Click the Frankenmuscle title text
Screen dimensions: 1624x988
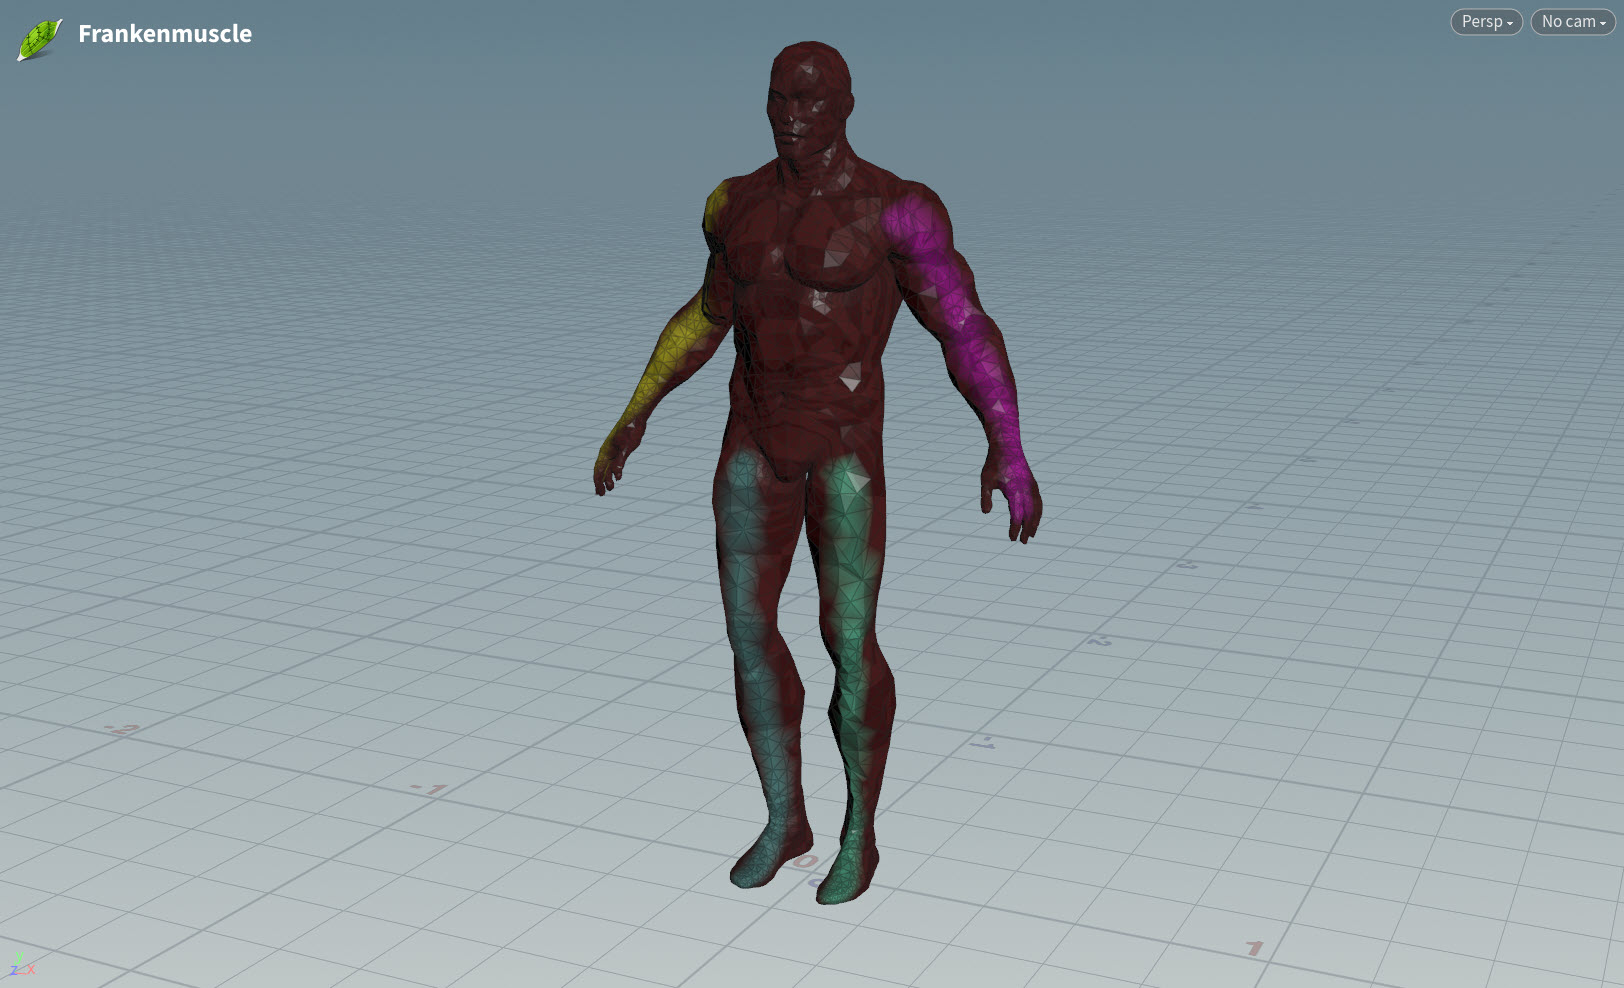[x=165, y=34]
